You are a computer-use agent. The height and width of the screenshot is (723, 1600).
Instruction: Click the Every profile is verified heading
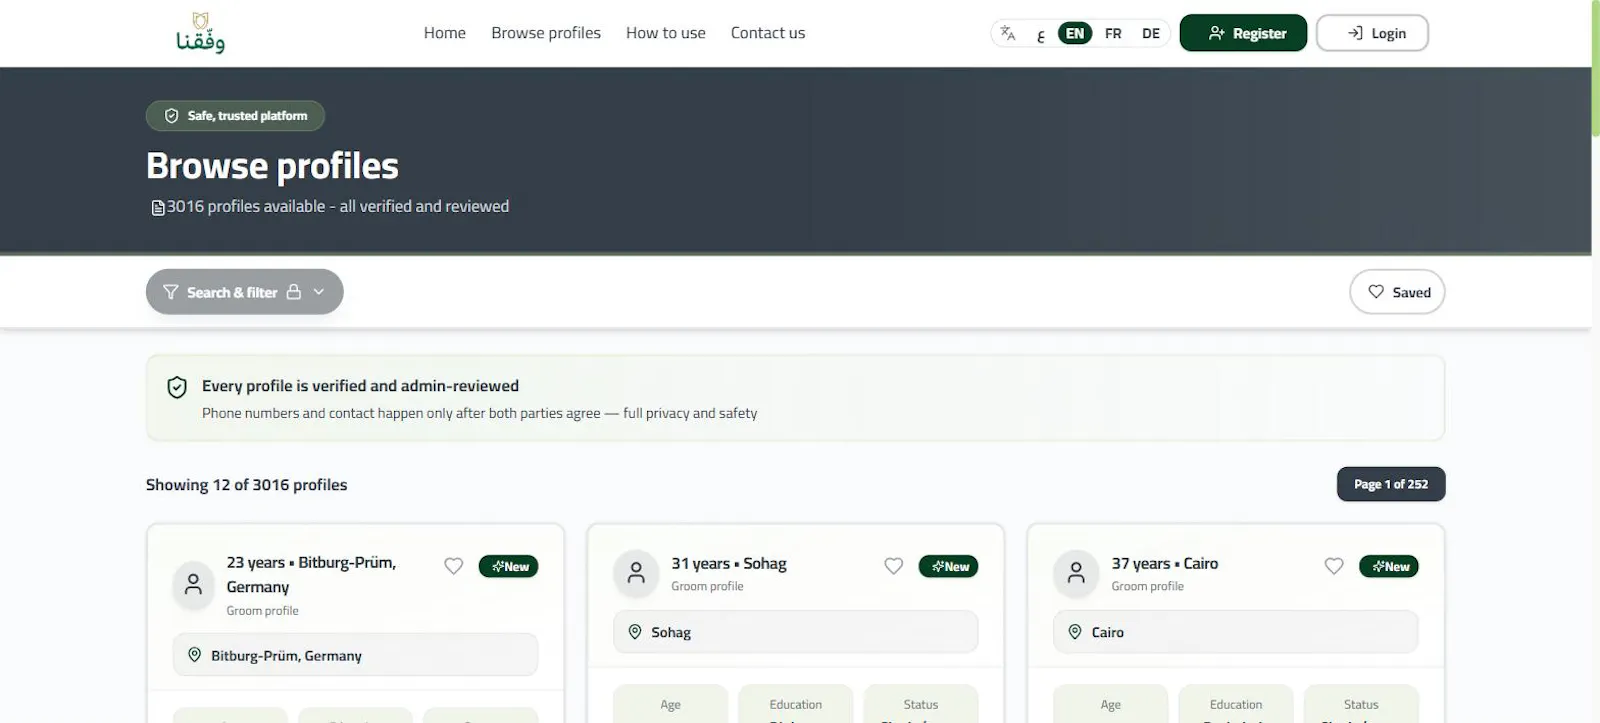(x=360, y=386)
